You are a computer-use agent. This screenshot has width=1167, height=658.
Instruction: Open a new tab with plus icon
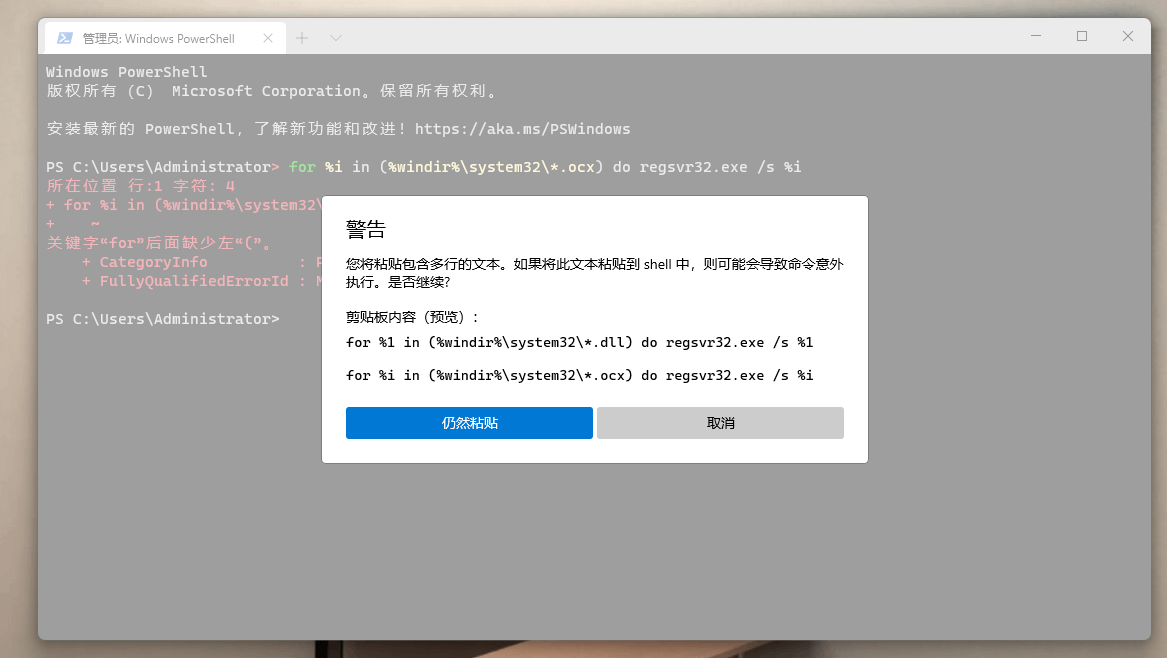coord(301,38)
